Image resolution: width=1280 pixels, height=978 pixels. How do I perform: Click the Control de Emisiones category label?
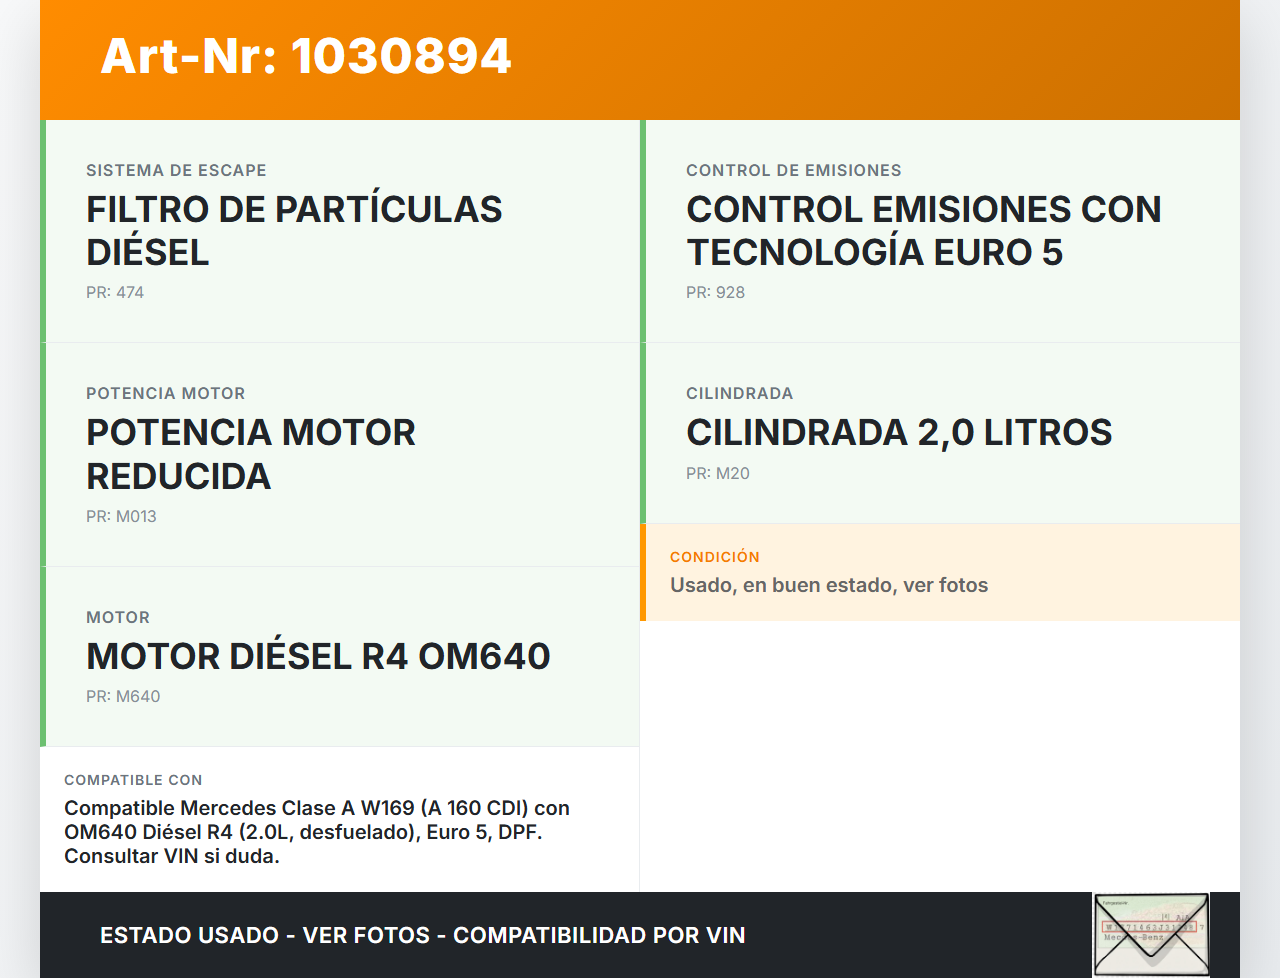coord(793,171)
